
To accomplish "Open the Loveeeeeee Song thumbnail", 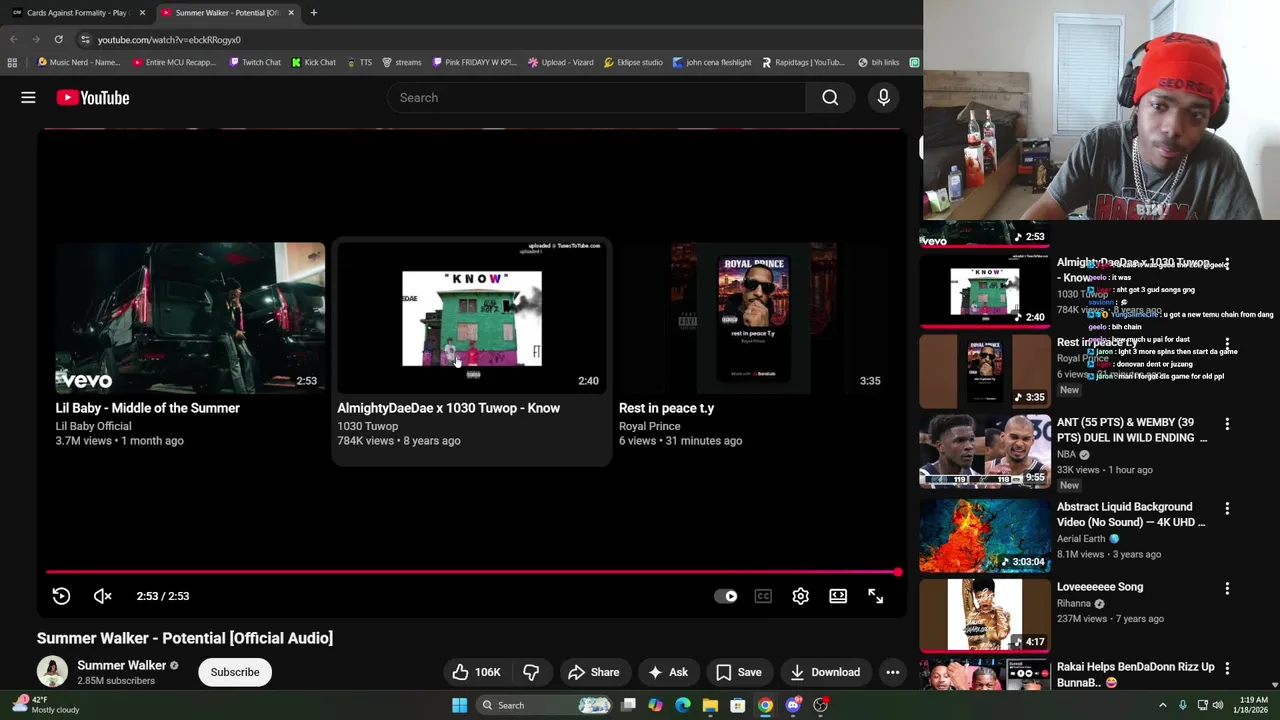I will pos(985,615).
